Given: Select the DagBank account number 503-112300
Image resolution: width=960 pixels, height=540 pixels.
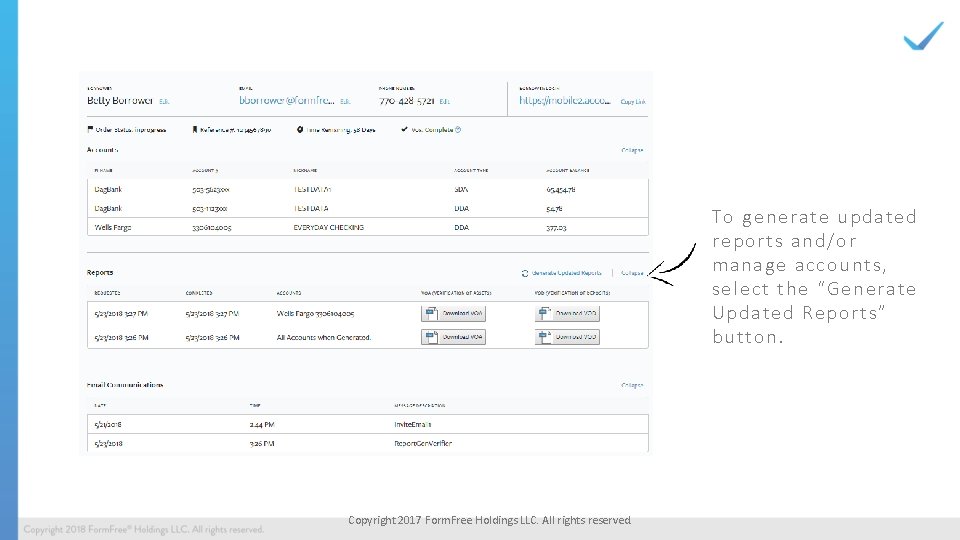Looking at the screenshot, I should (x=209, y=208).
